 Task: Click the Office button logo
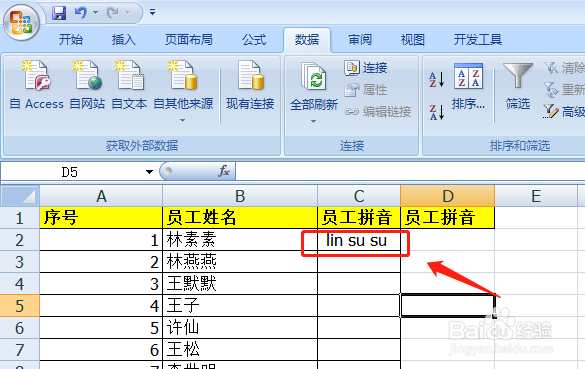click(x=21, y=22)
